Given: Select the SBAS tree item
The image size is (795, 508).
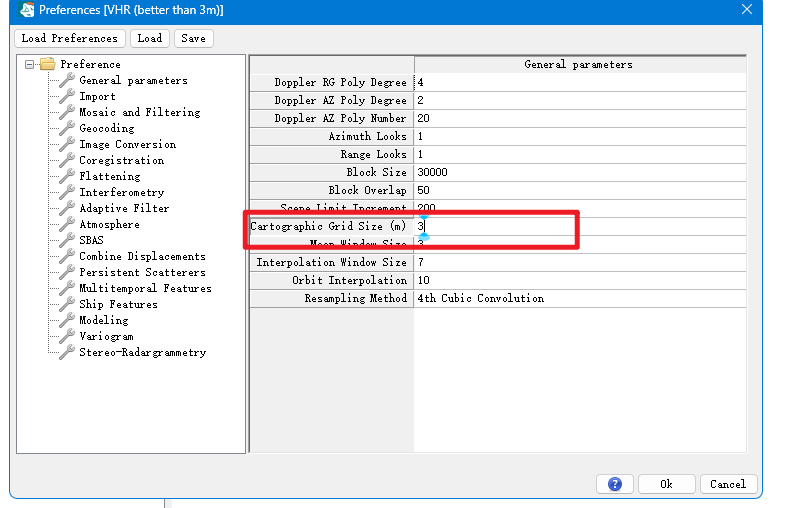Looking at the screenshot, I should 91,240.
